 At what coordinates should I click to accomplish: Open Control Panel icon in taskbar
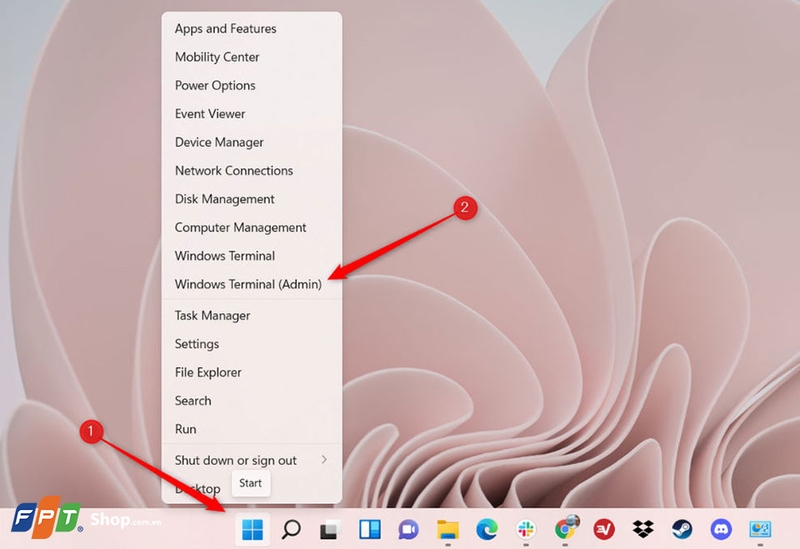pyautogui.click(x=760, y=530)
